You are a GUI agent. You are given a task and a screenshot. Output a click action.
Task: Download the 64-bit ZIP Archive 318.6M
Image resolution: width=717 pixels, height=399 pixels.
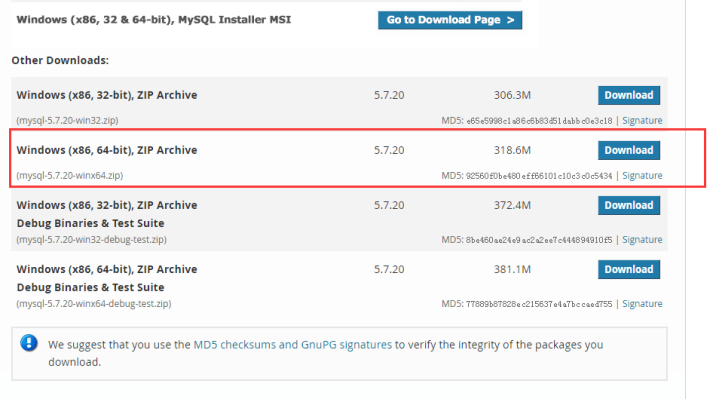point(629,150)
